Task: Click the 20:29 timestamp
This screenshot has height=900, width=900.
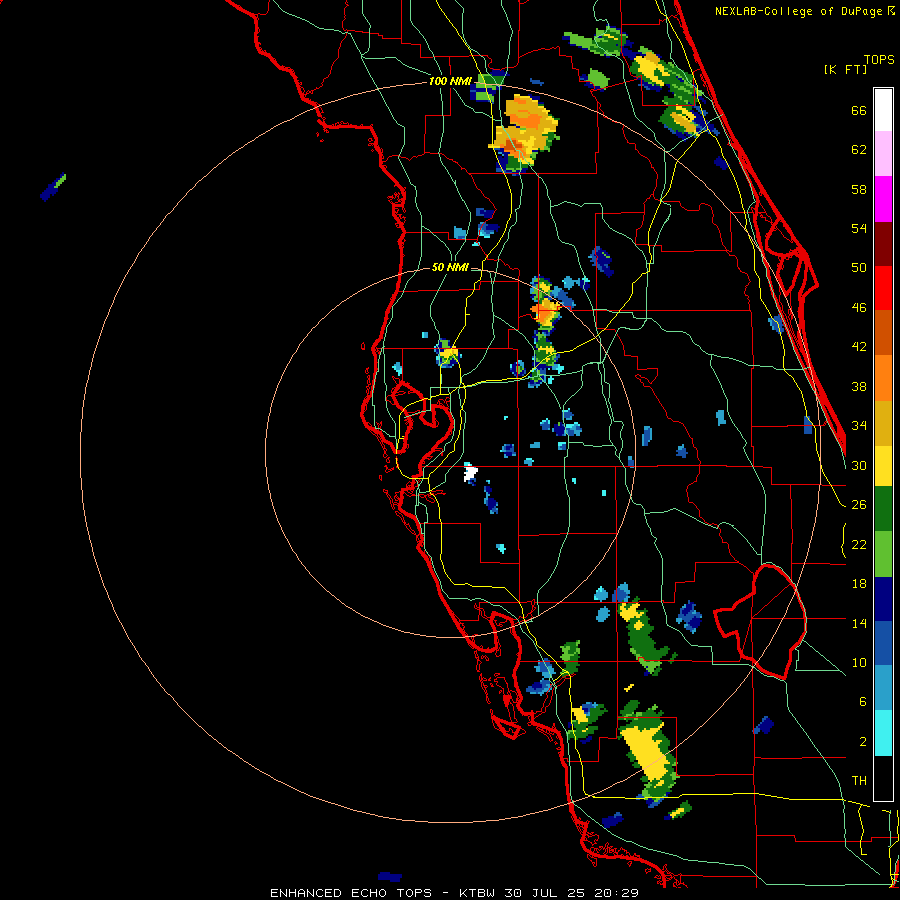Action: [x=617, y=893]
